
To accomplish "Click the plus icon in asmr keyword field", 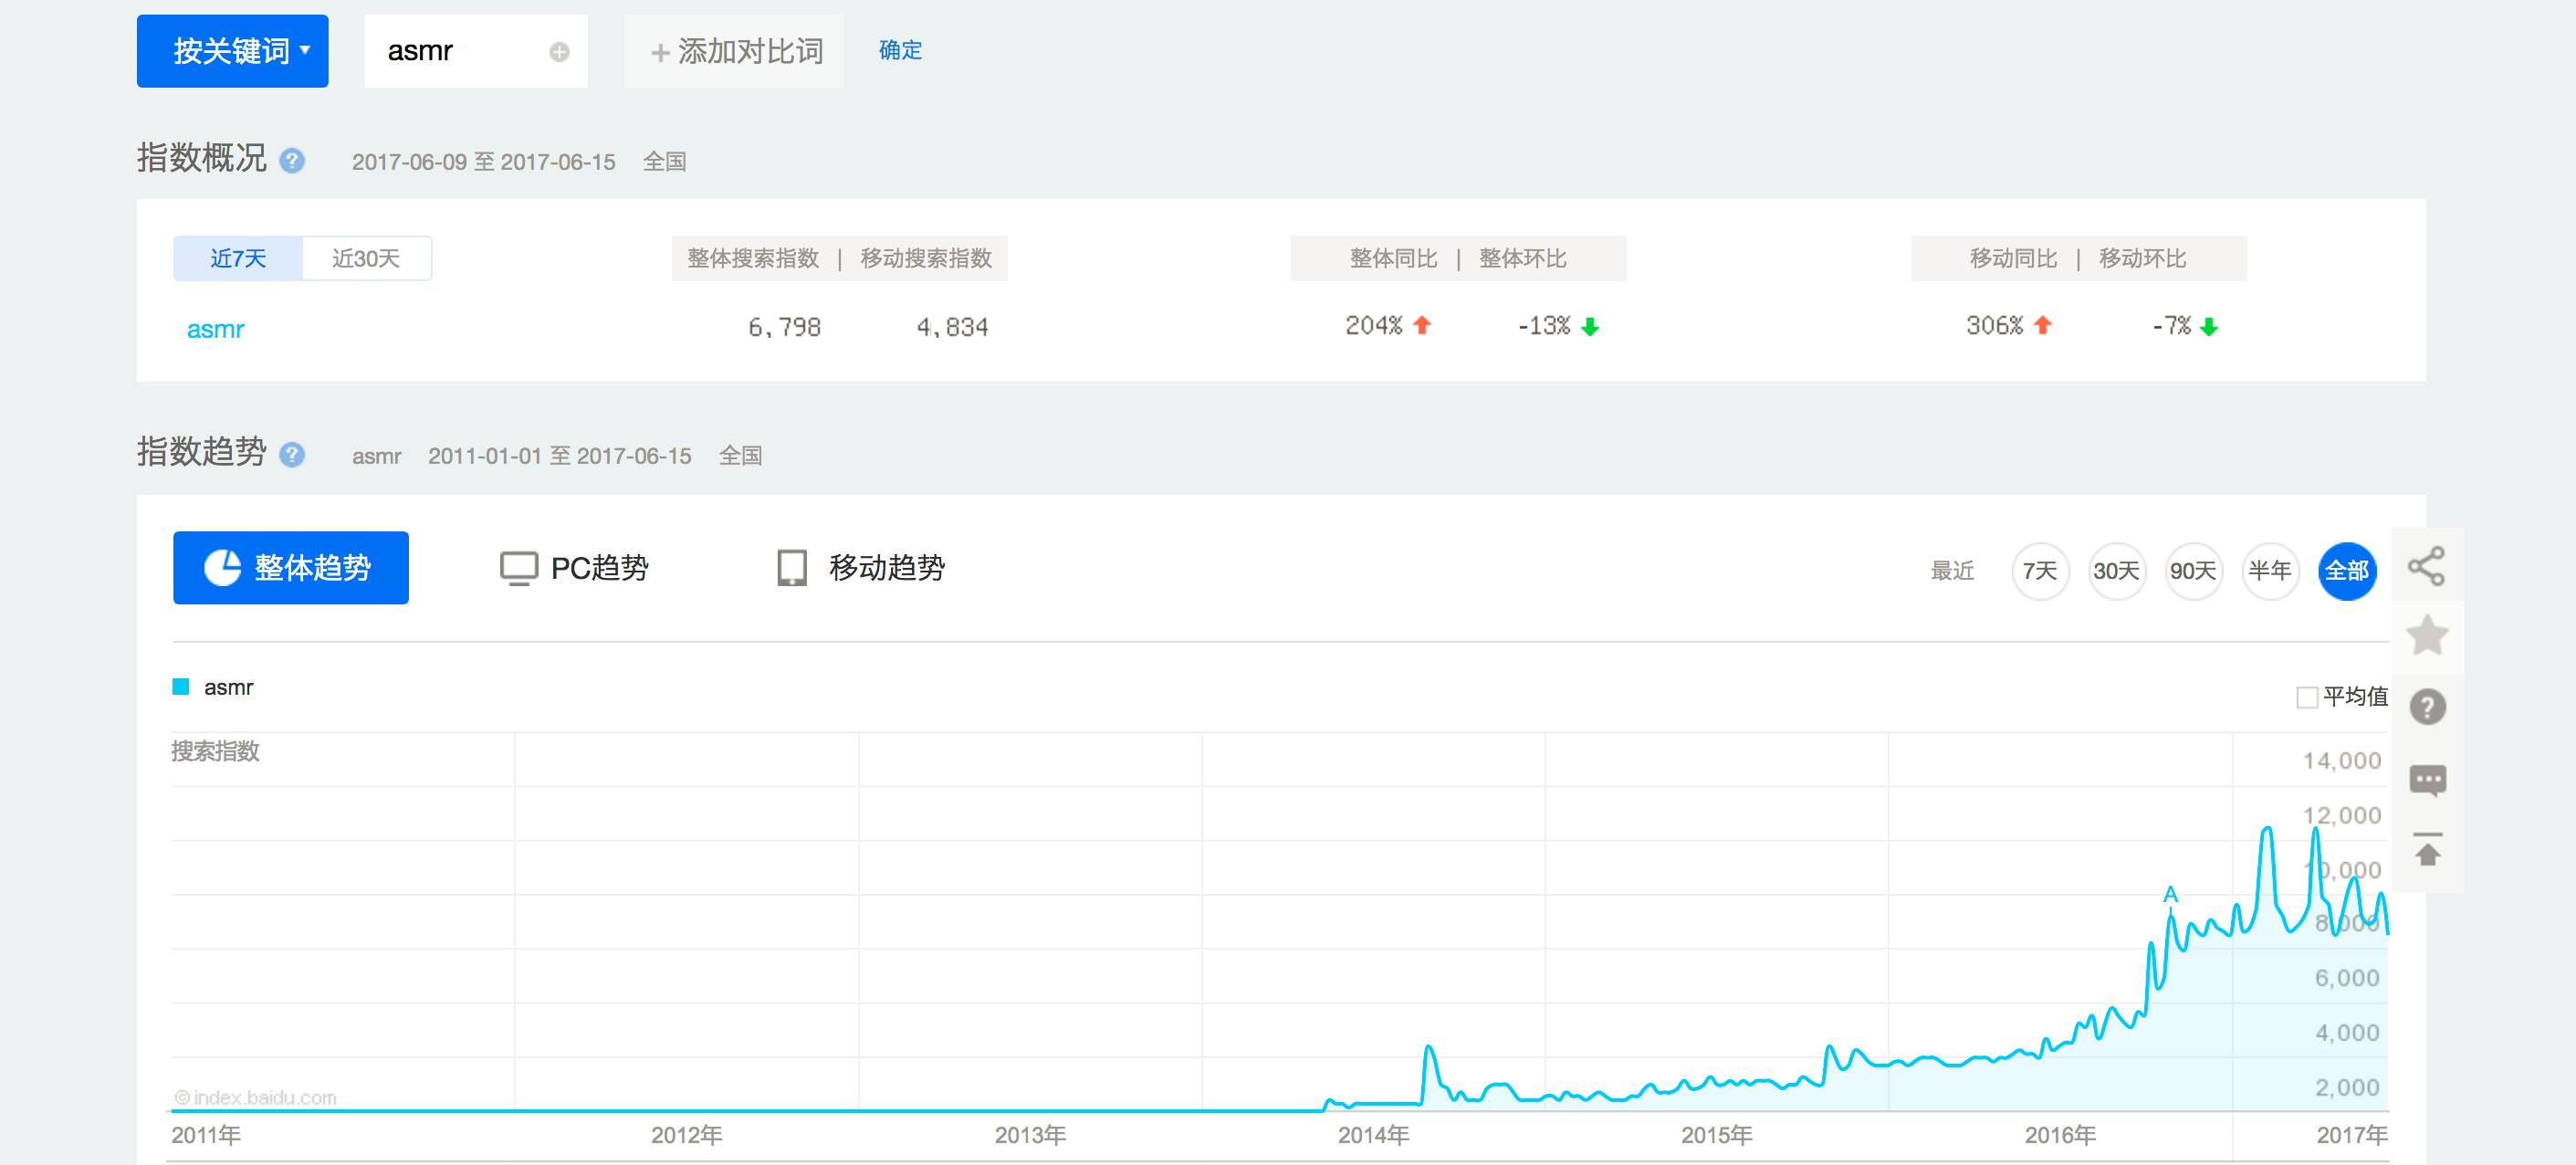I will pyautogui.click(x=559, y=52).
